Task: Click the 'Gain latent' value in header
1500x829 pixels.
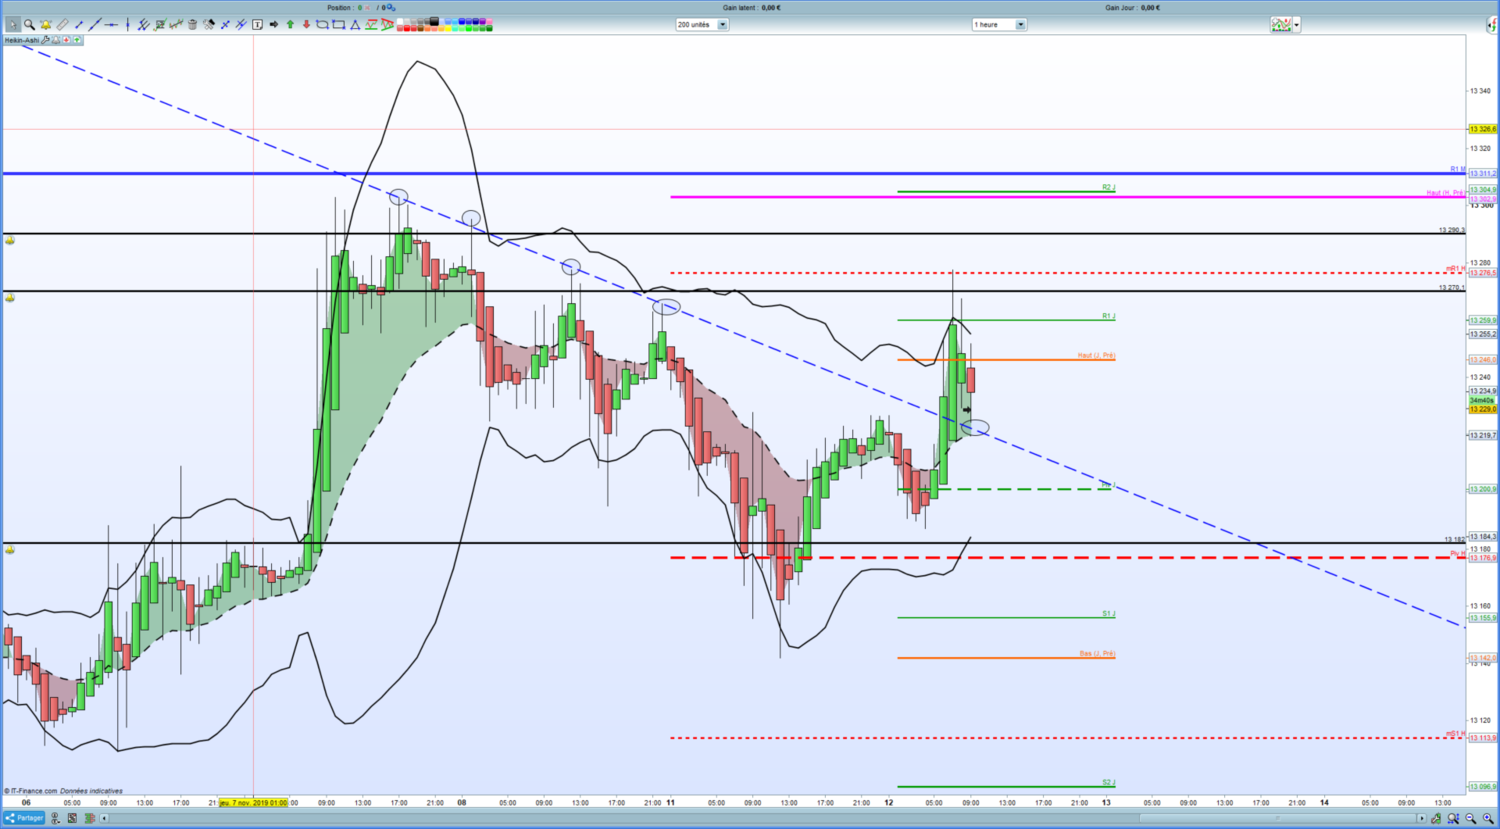Action: pyautogui.click(x=771, y=7)
